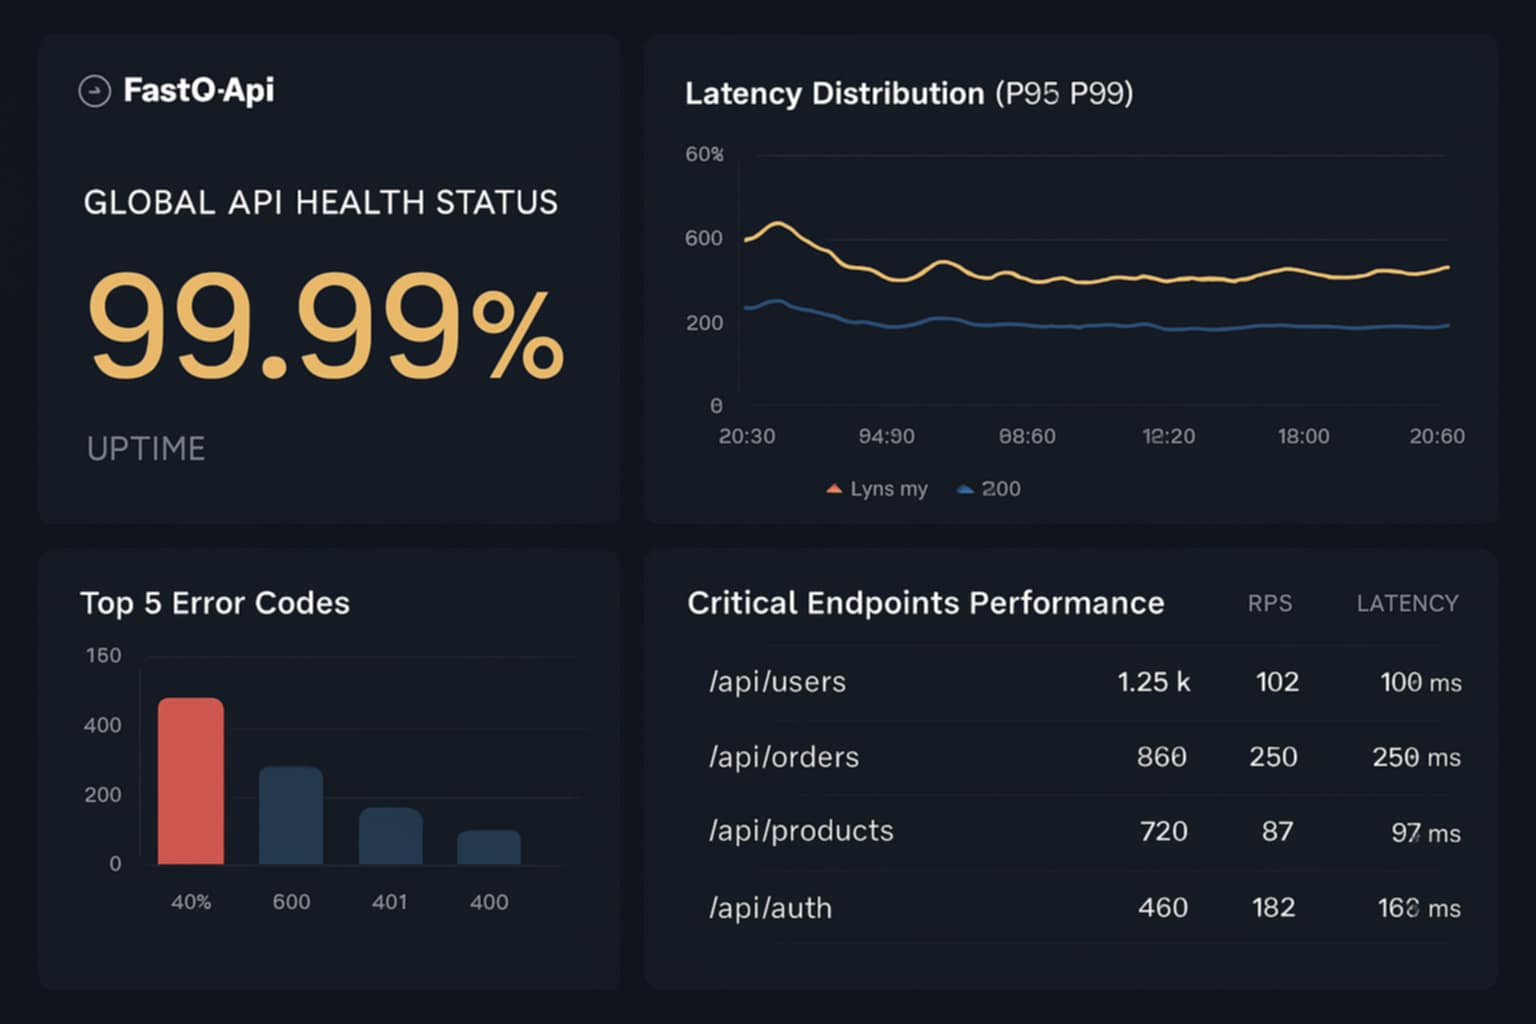Click the FastO-Api circular arrow logo icon

93,90
